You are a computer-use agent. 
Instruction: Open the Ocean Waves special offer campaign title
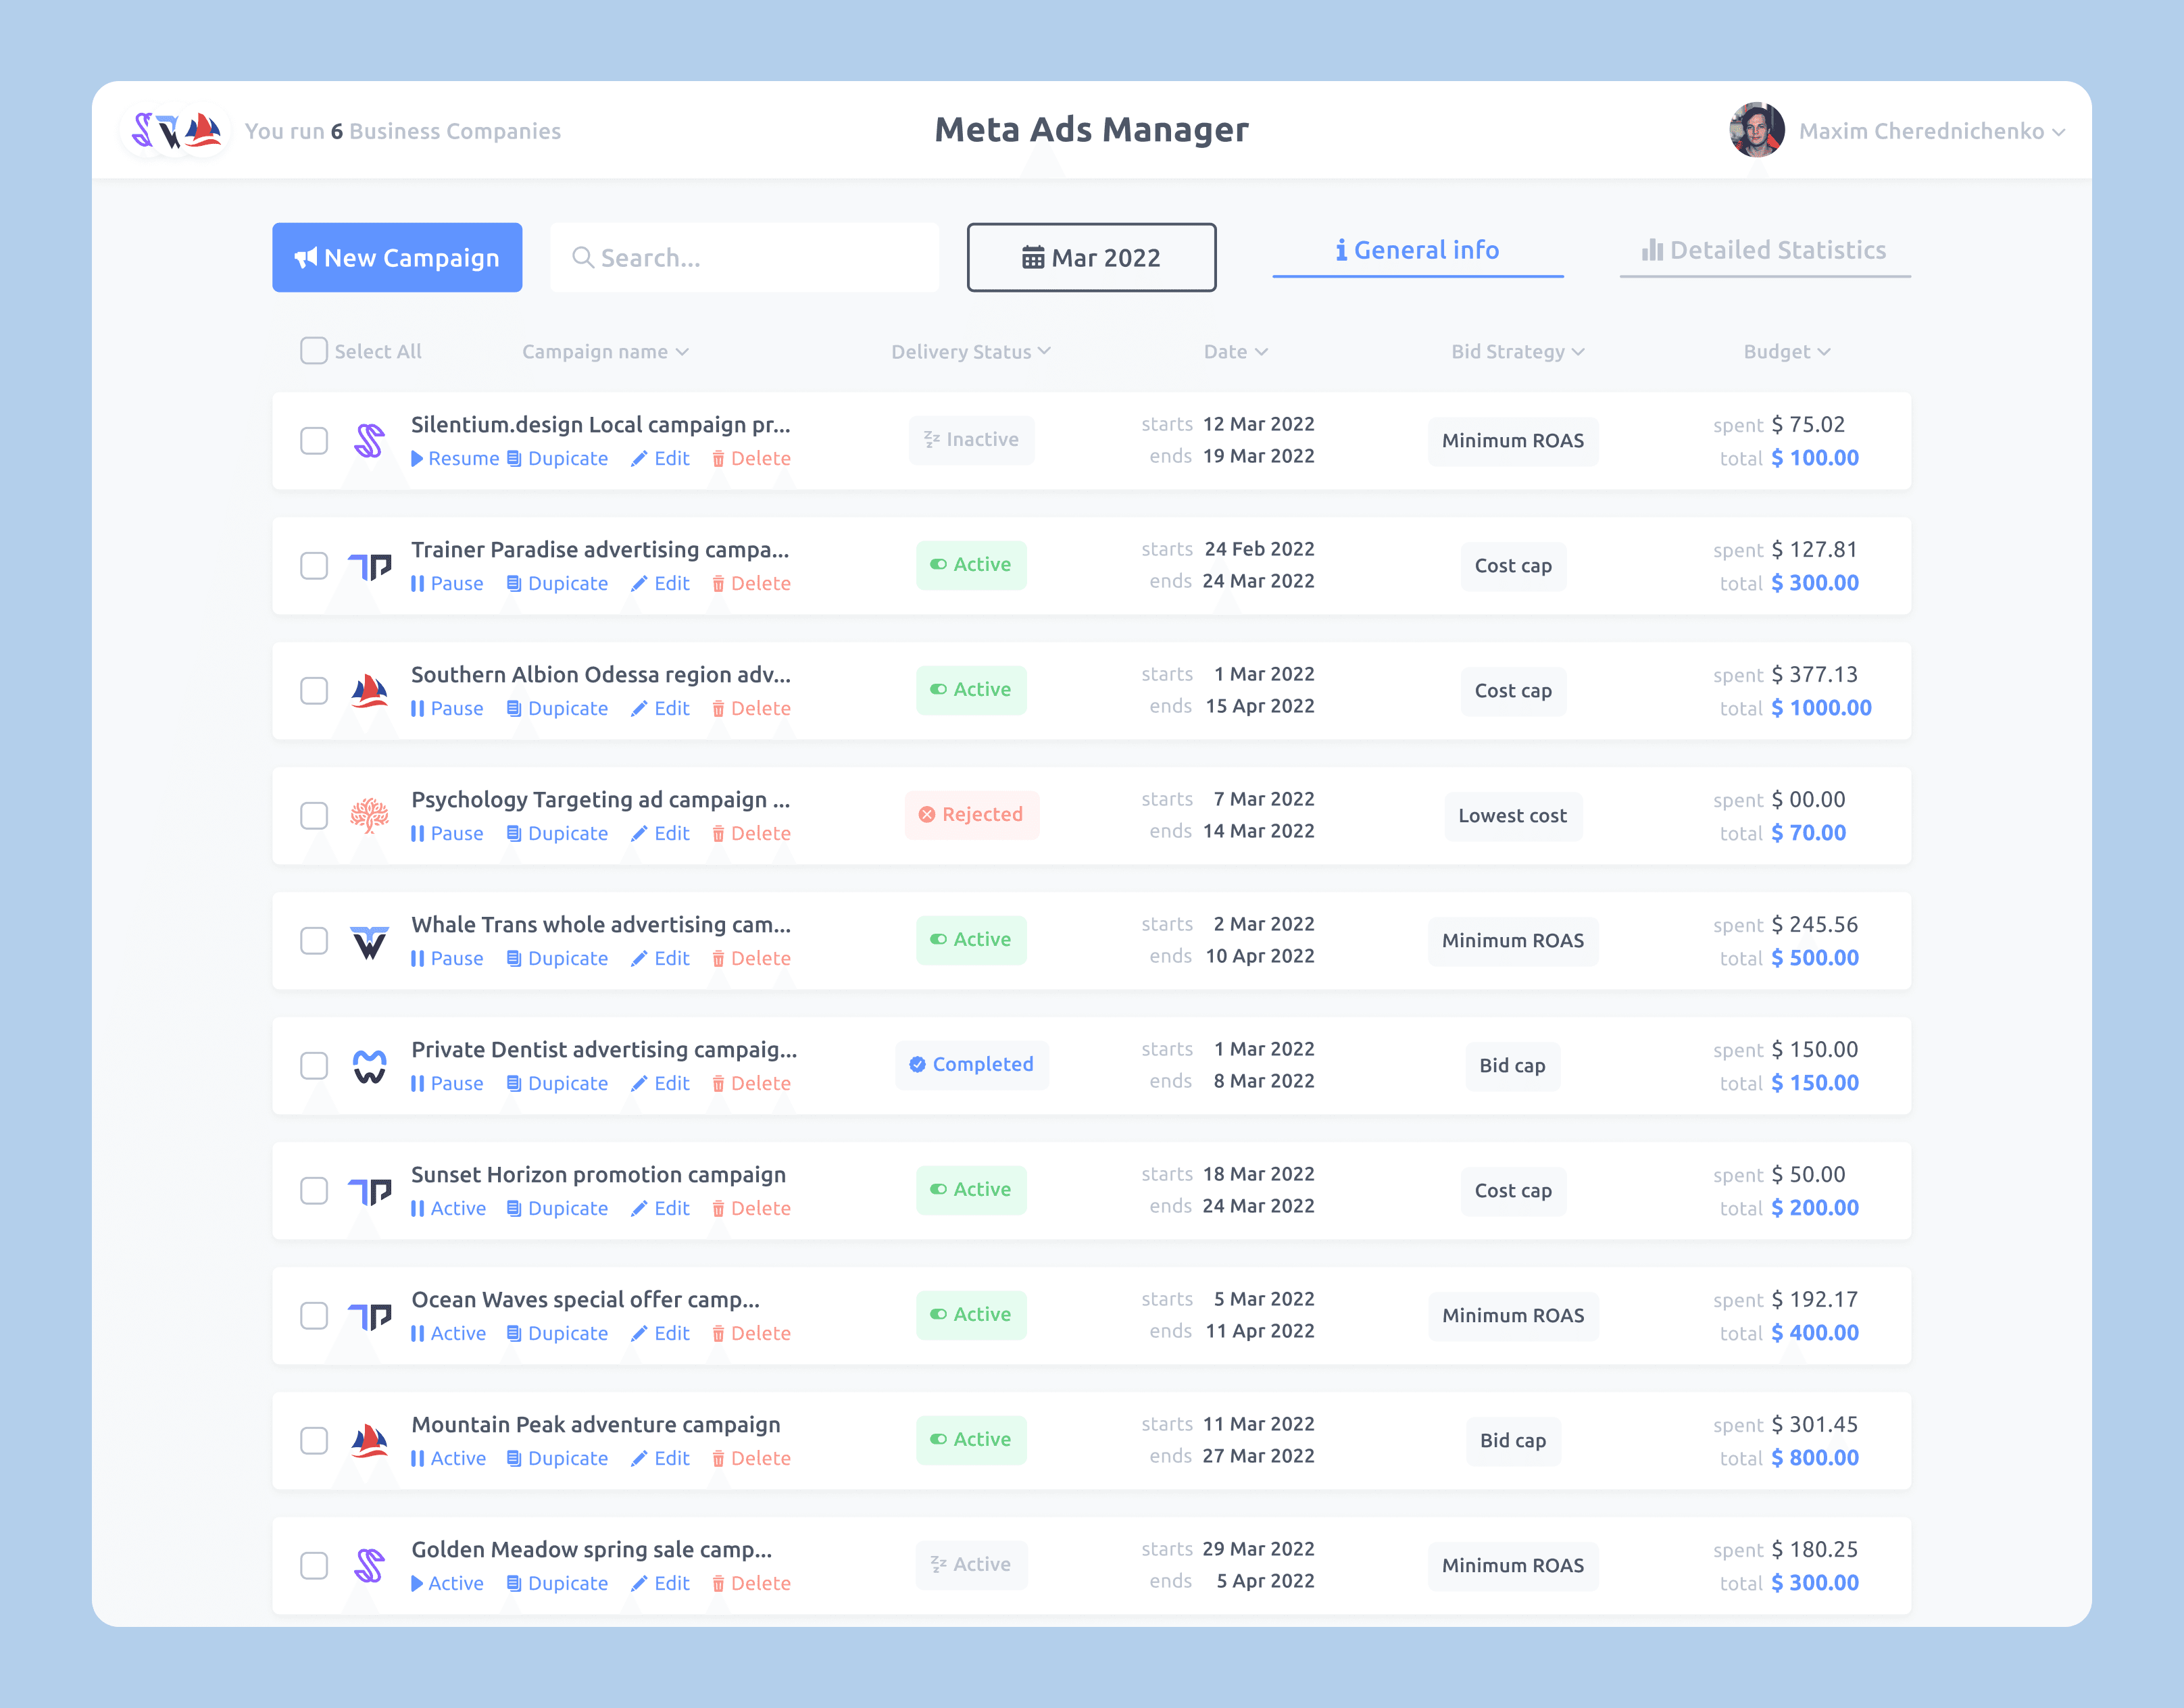[586, 1300]
